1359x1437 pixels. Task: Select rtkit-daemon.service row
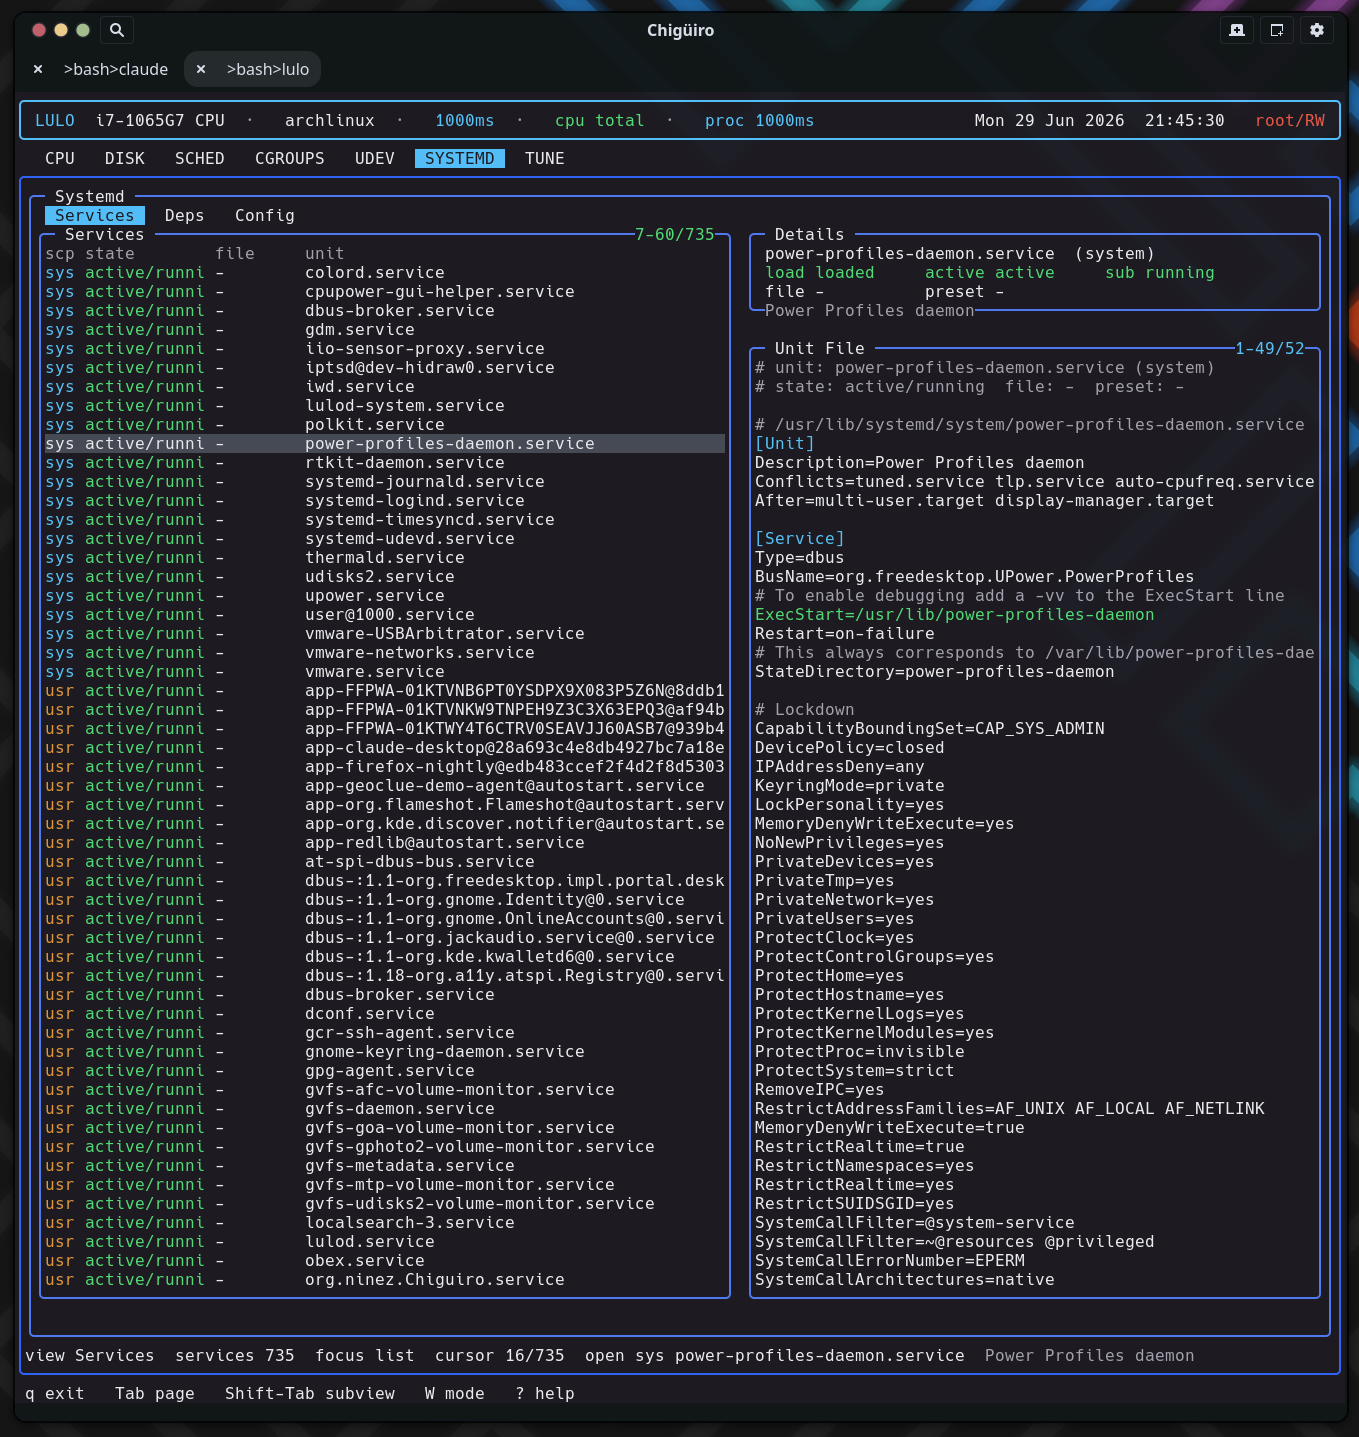pos(385,462)
